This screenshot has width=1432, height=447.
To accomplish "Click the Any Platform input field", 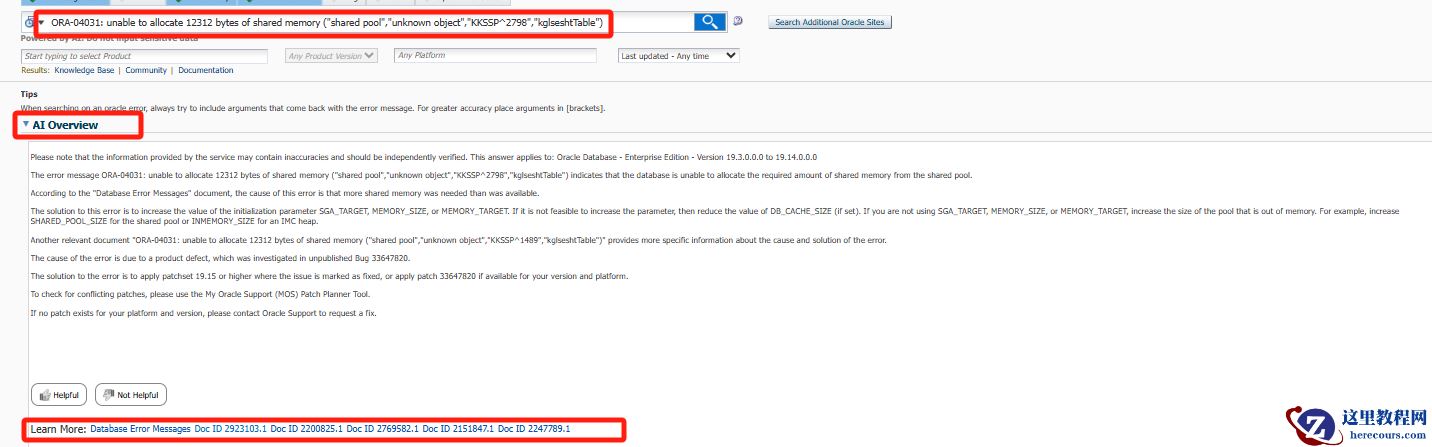I will [495, 56].
